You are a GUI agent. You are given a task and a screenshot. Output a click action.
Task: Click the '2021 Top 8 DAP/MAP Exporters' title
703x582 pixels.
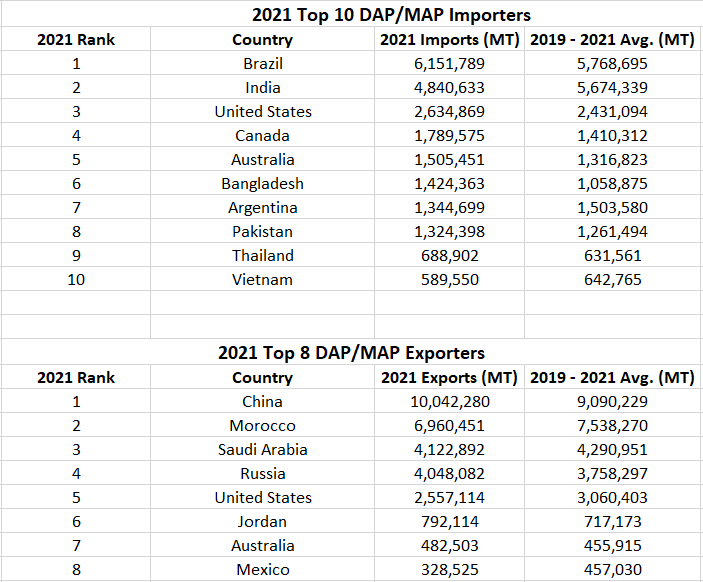click(352, 353)
